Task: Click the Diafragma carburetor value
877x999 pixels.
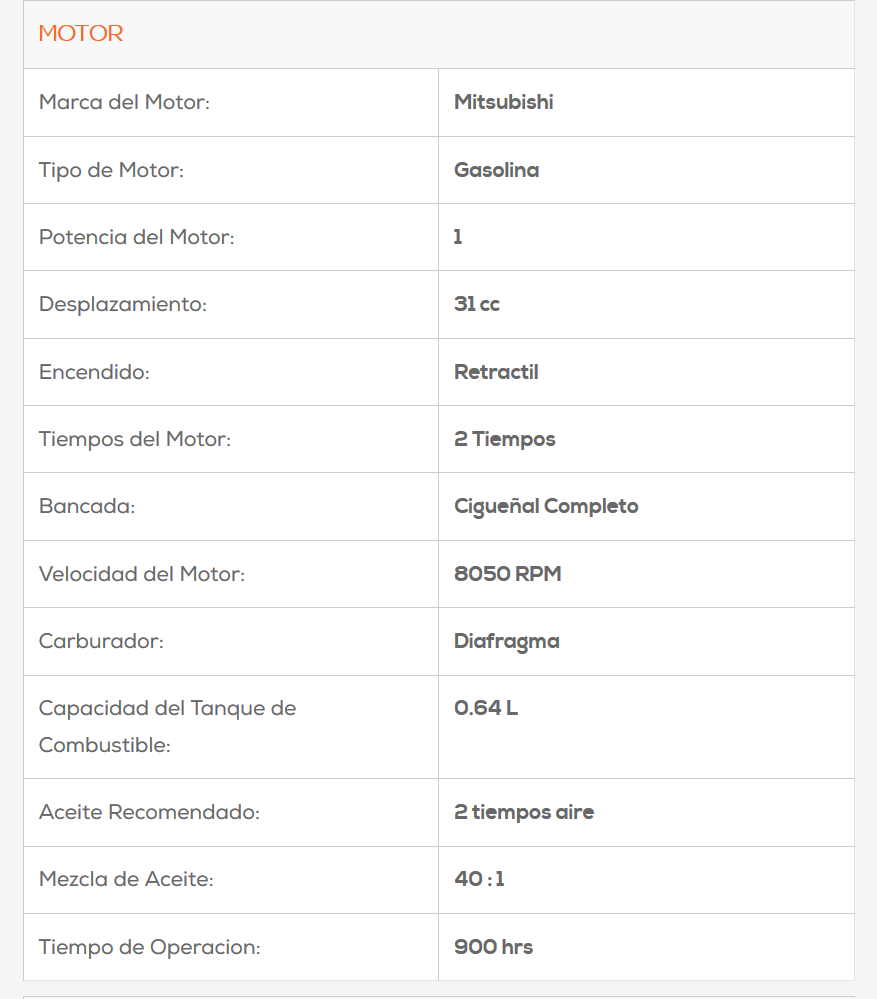Action: [x=506, y=641]
